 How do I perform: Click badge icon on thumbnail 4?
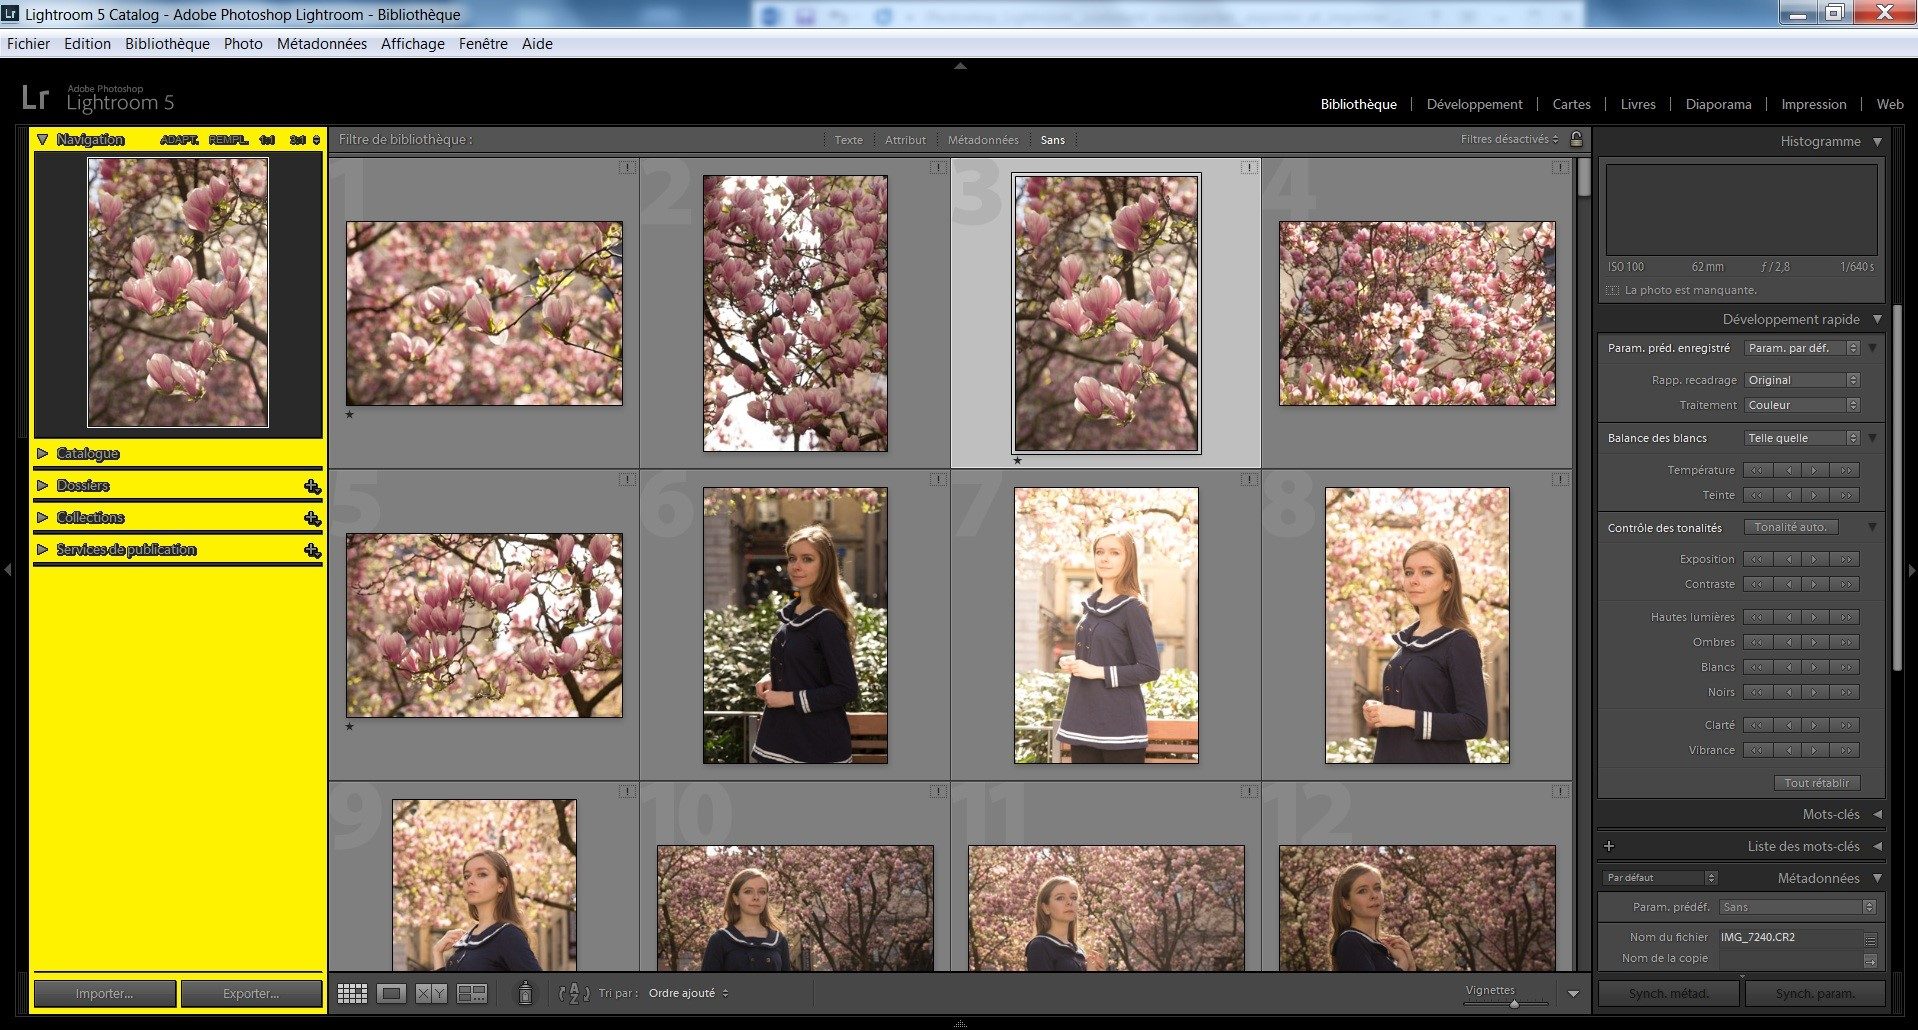coord(1560,168)
